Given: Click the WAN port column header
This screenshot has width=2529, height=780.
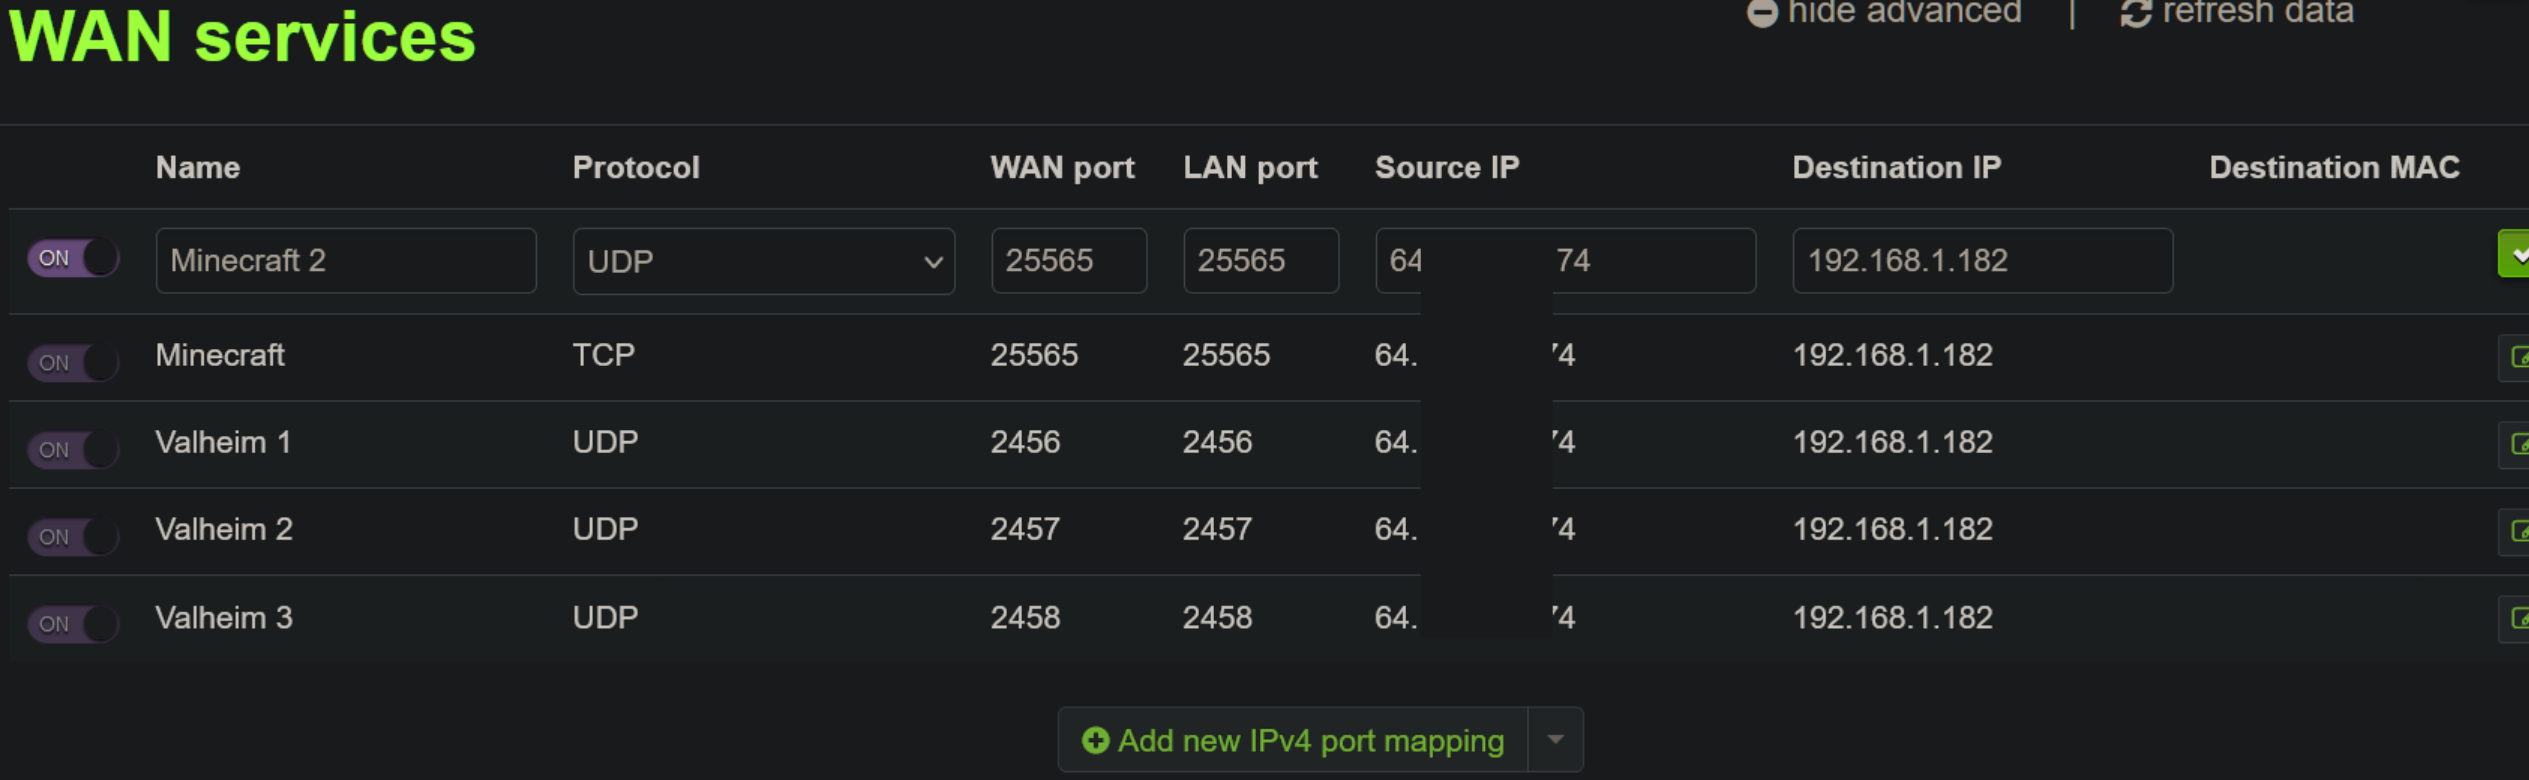Looking at the screenshot, I should pyautogui.click(x=1062, y=167).
